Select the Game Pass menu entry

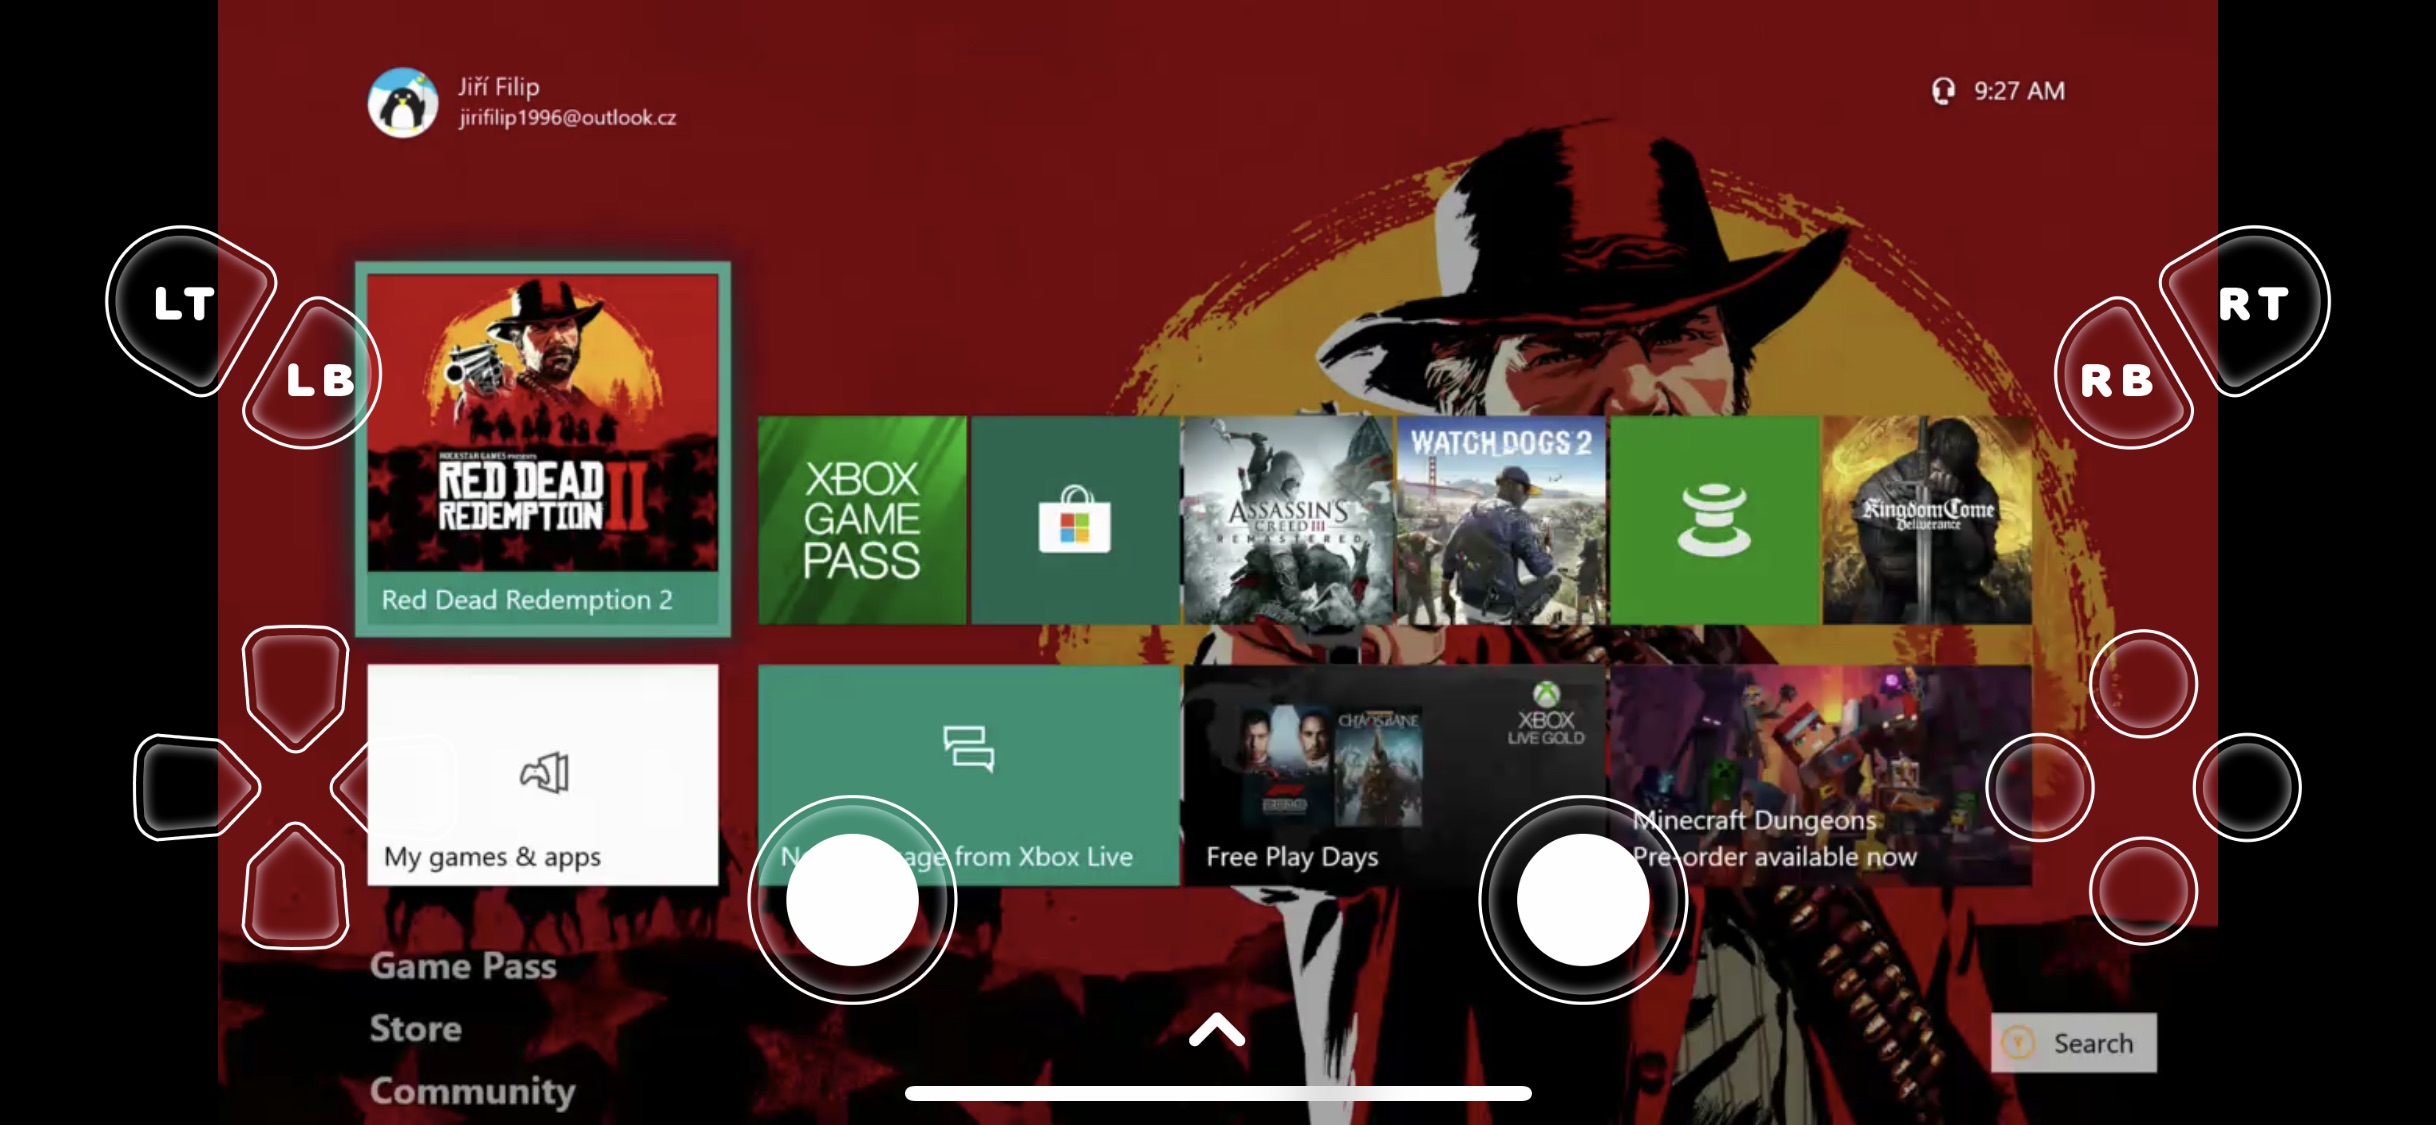pyautogui.click(x=463, y=966)
